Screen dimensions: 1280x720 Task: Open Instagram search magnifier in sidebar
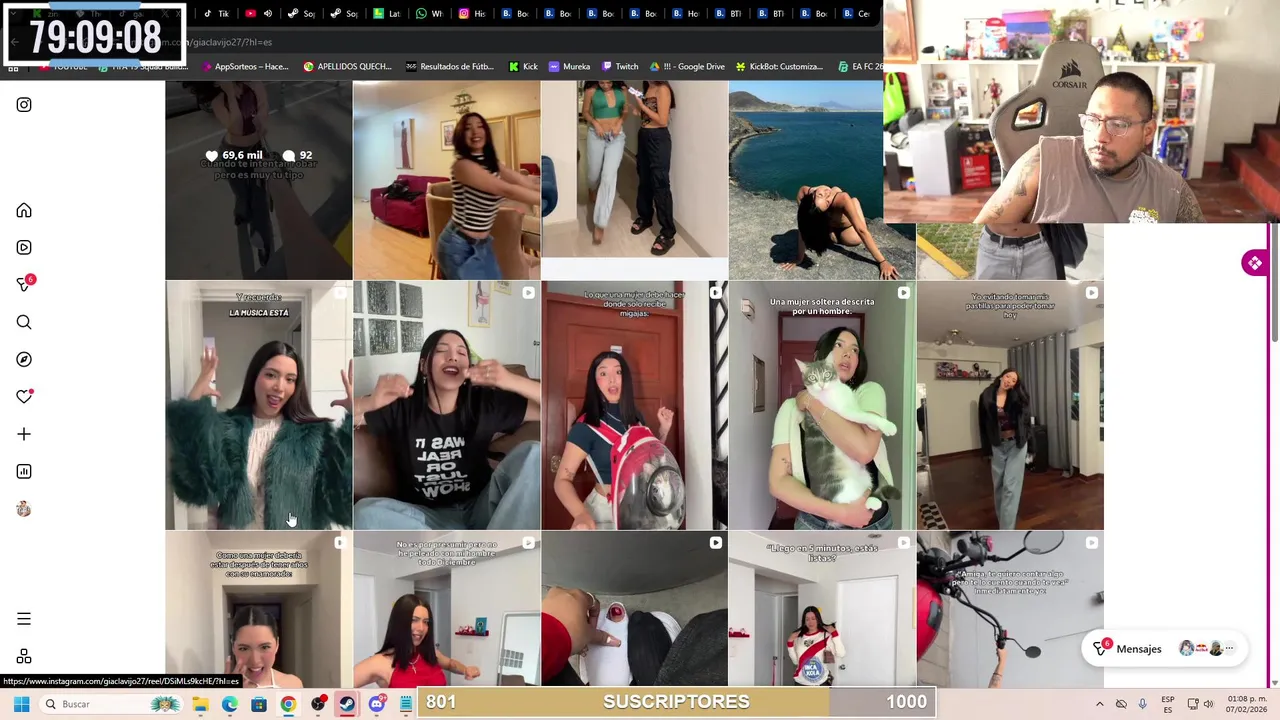(24, 322)
